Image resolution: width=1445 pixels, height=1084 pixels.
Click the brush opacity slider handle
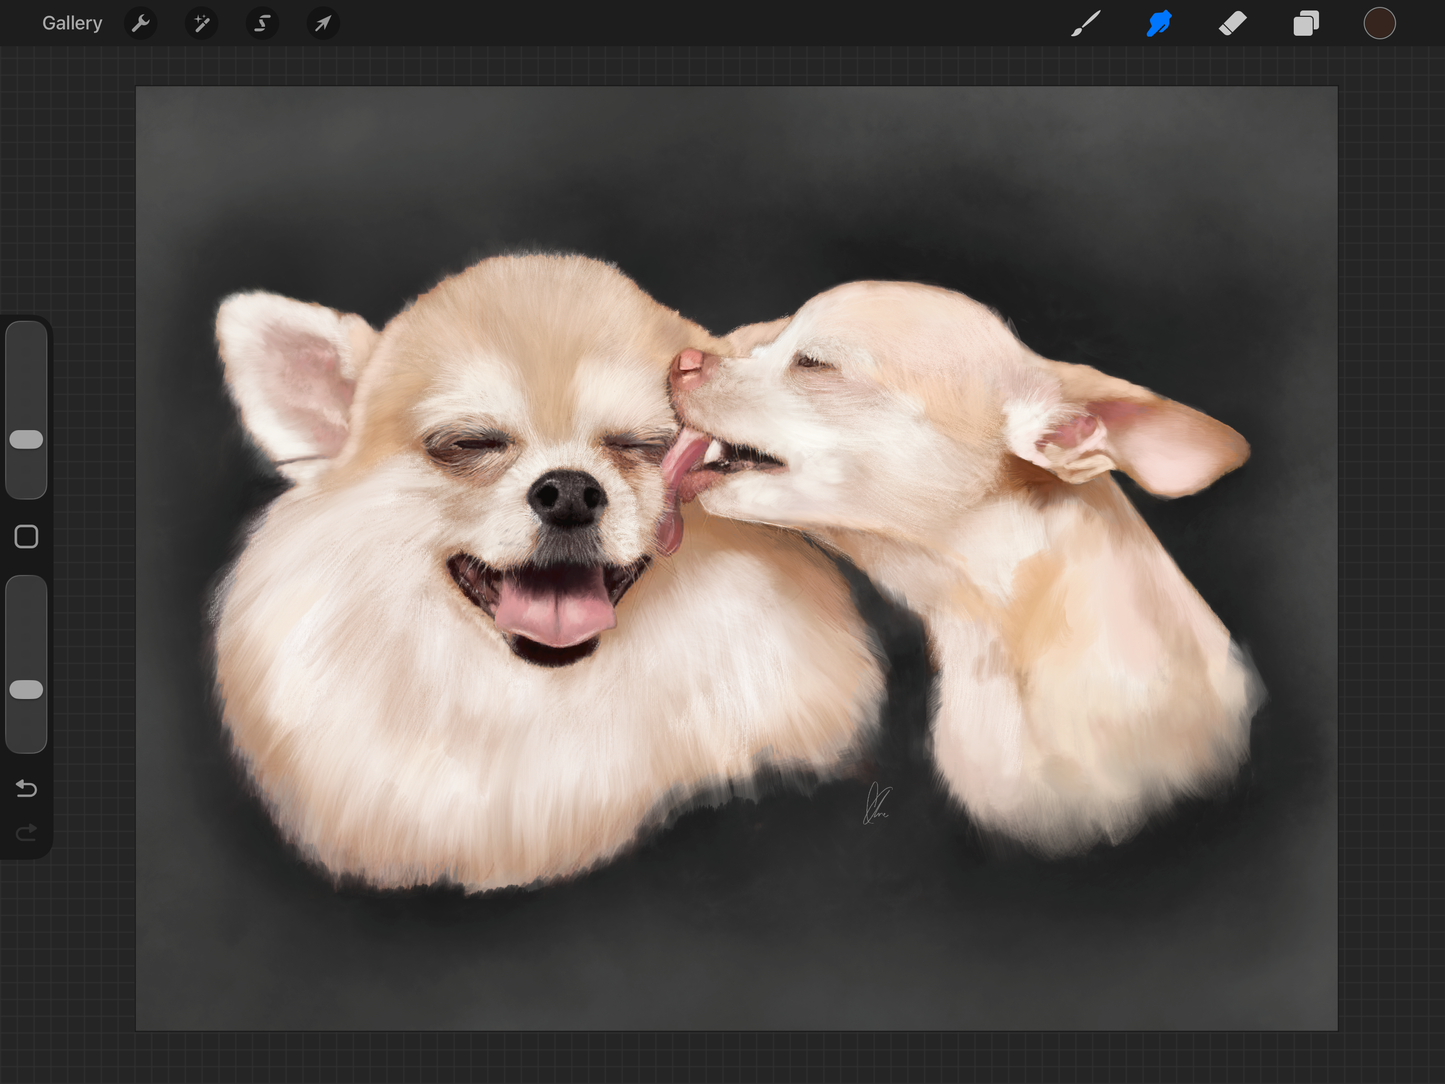point(26,689)
